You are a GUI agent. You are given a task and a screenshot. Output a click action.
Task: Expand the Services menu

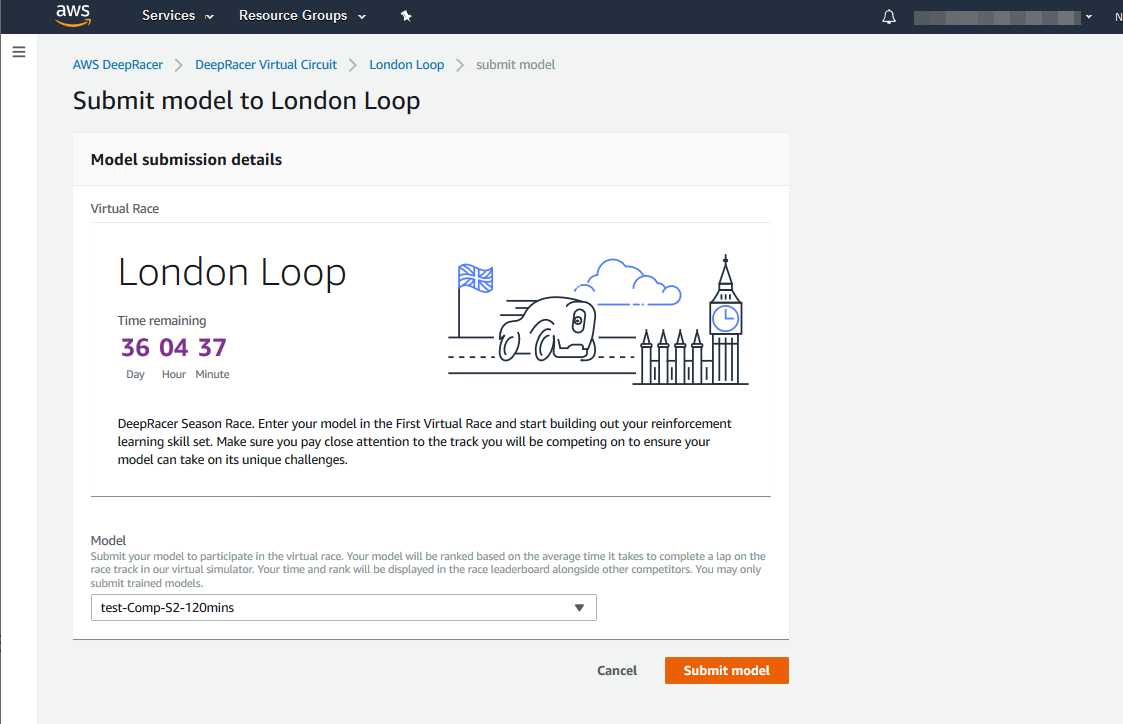177,16
